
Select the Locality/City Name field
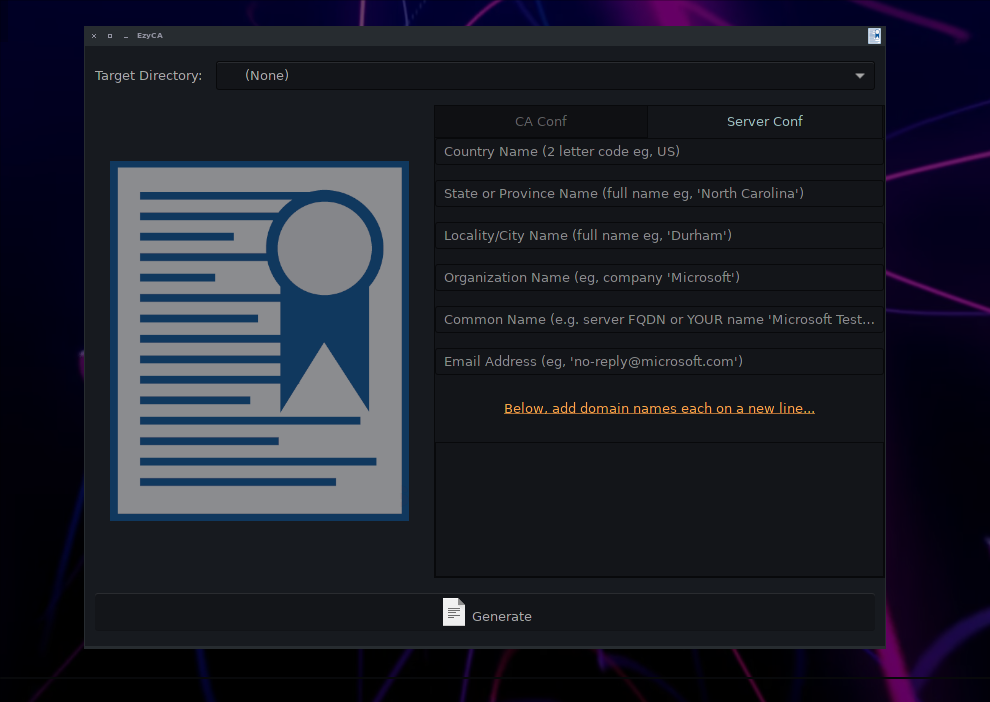point(659,235)
